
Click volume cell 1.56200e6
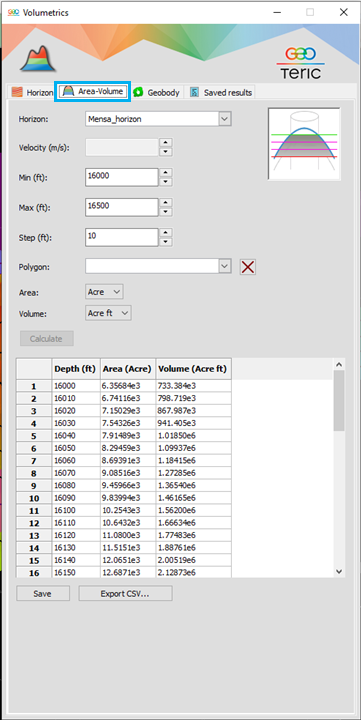193,510
